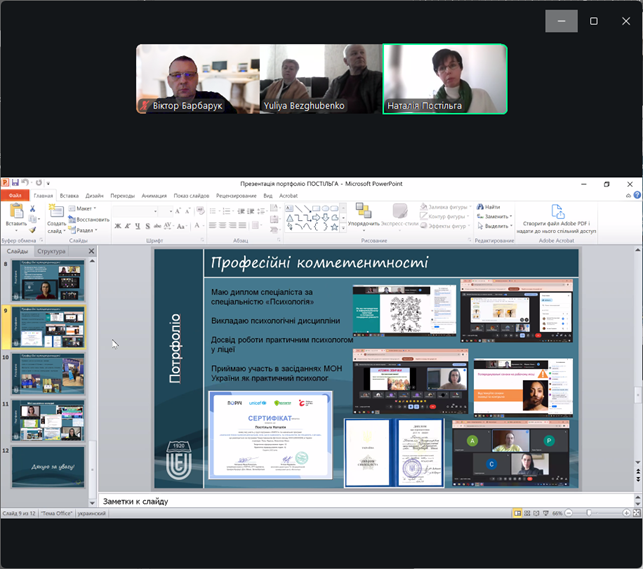
Task: Switch to the Структура outline pane tab
Action: 51,251
